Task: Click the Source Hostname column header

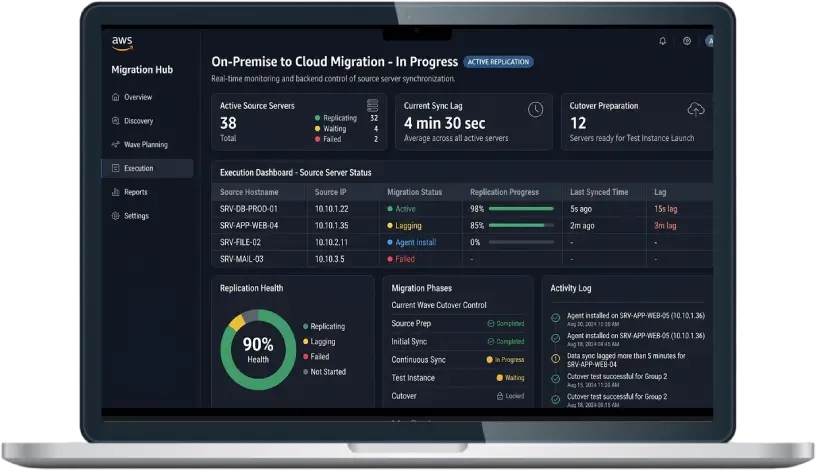Action: click(249, 192)
